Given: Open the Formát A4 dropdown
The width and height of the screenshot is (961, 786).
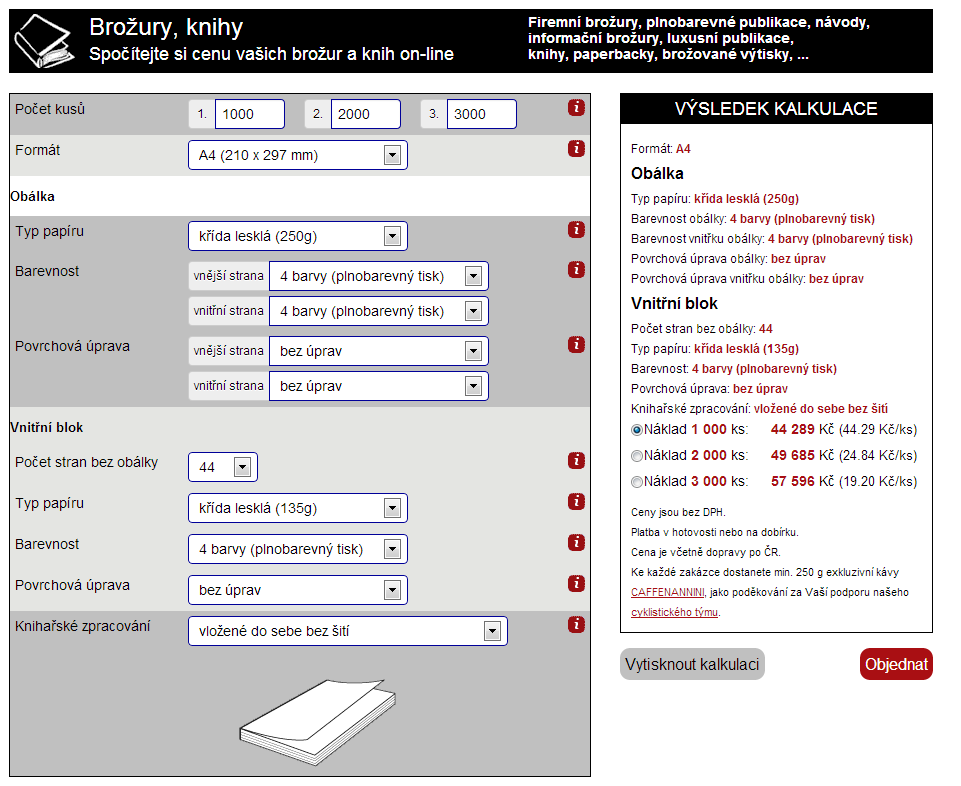Looking at the screenshot, I should 298,155.
